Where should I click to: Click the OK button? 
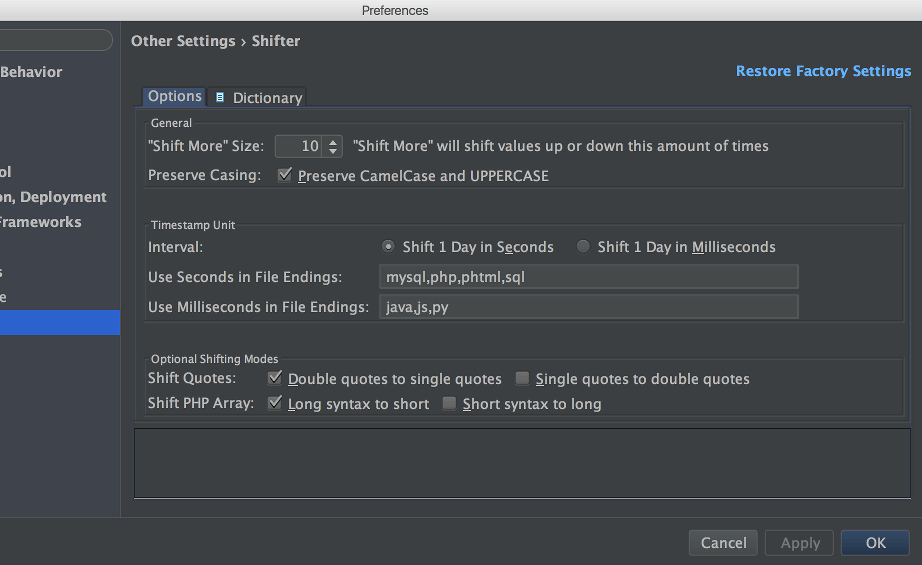[x=875, y=543]
